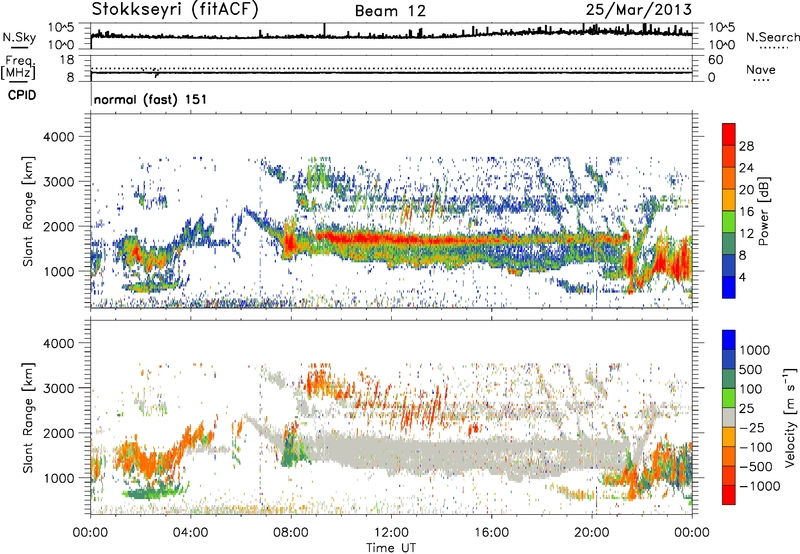
Task: Click the '28' tick on Power colorbar
Action: pos(746,146)
